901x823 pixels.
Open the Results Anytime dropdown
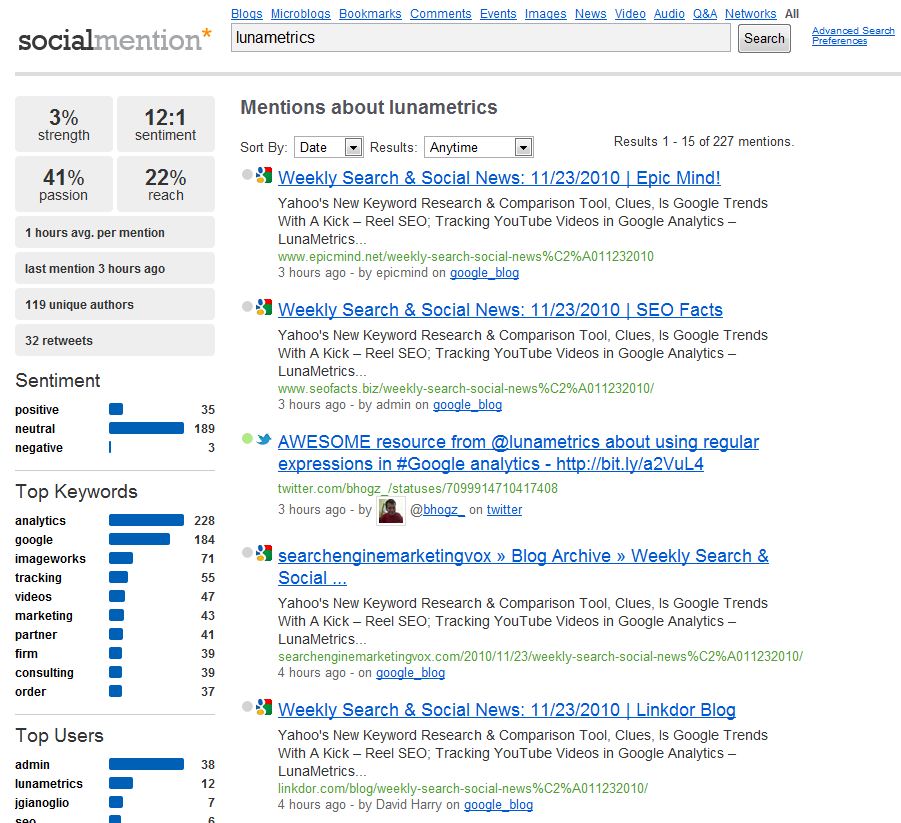pos(478,147)
